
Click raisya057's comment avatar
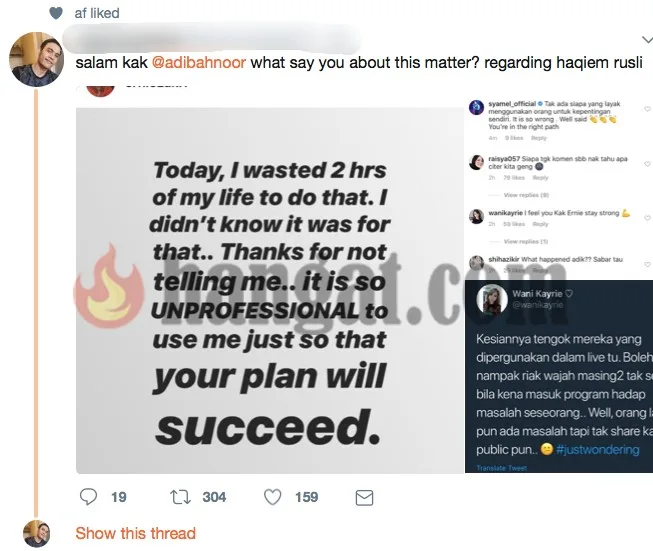(x=476, y=162)
